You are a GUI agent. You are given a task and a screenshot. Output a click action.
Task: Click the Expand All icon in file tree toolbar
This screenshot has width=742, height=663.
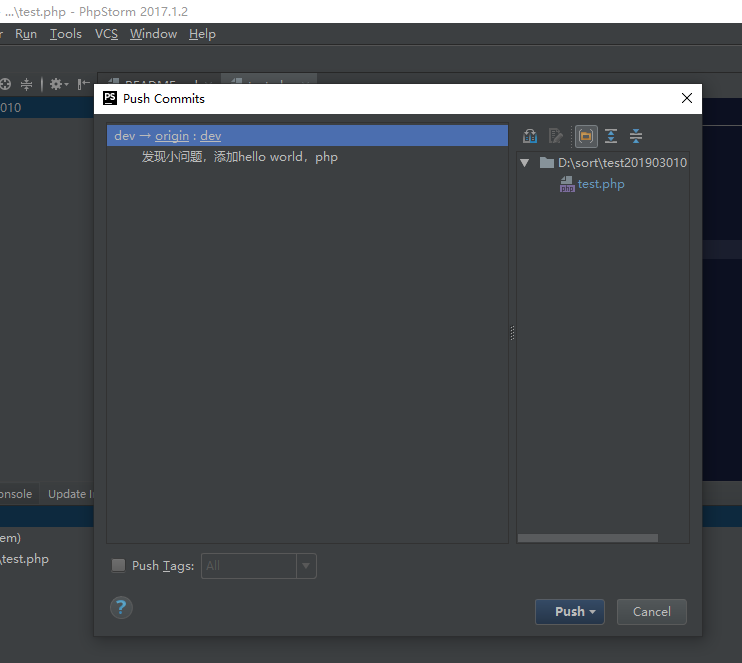[611, 136]
